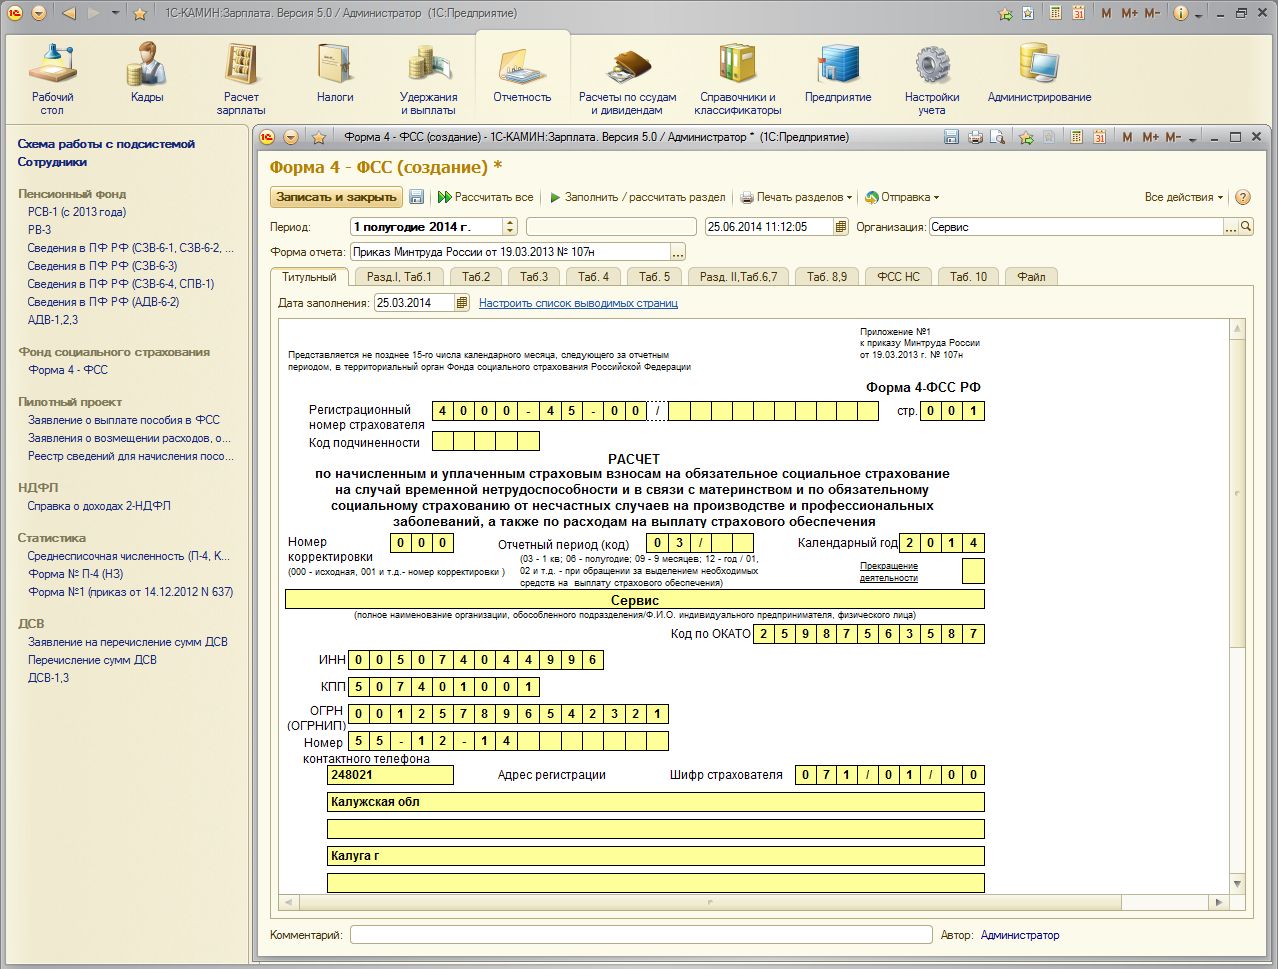Open the Форма 4 - ФСС sidebar link
Viewport: 1278px width, 969px height.
click(68, 370)
